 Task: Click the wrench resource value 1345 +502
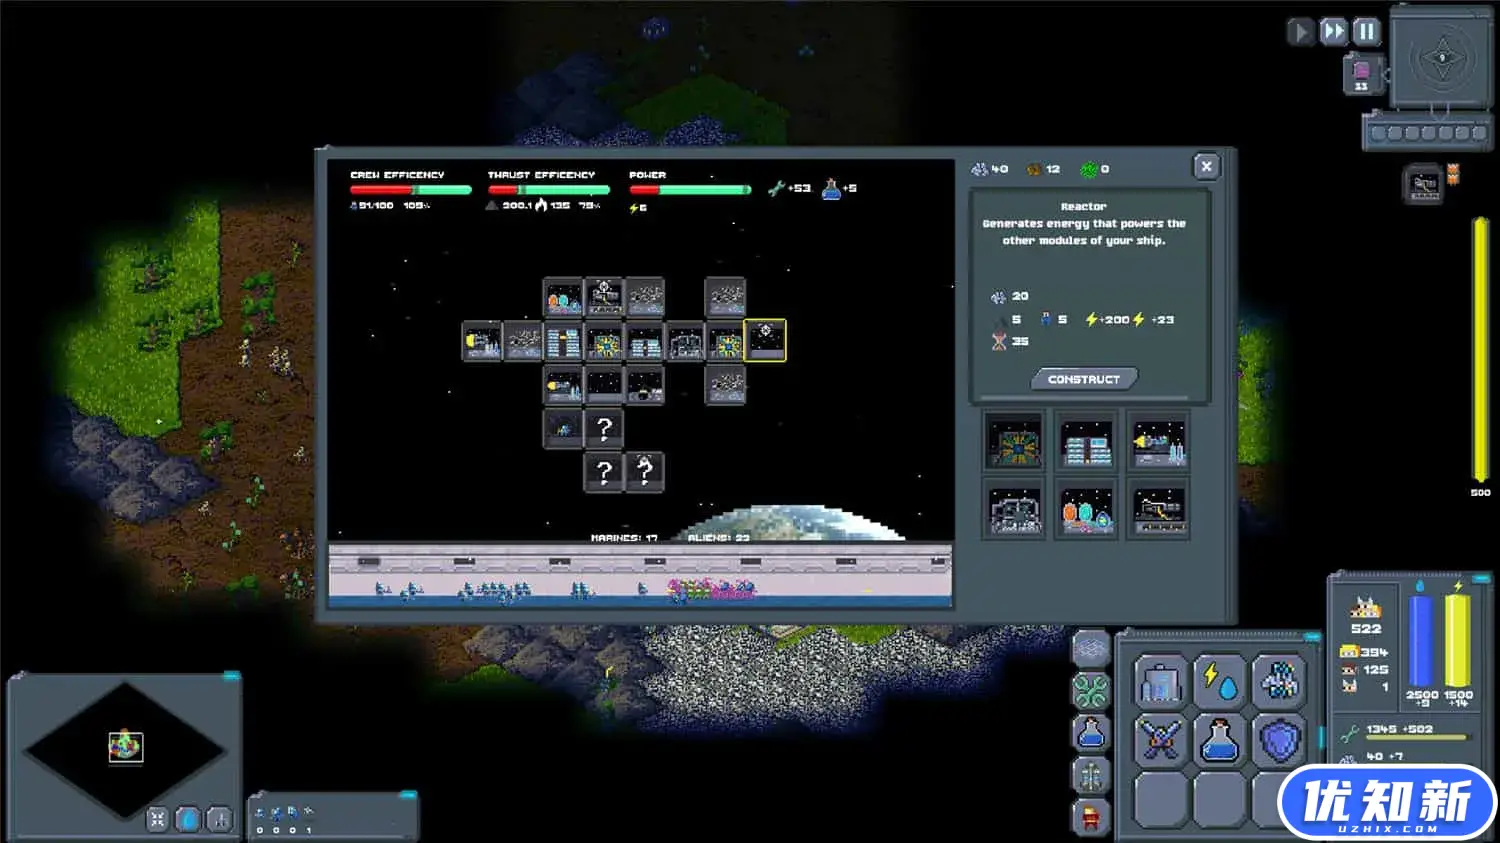1401,729
